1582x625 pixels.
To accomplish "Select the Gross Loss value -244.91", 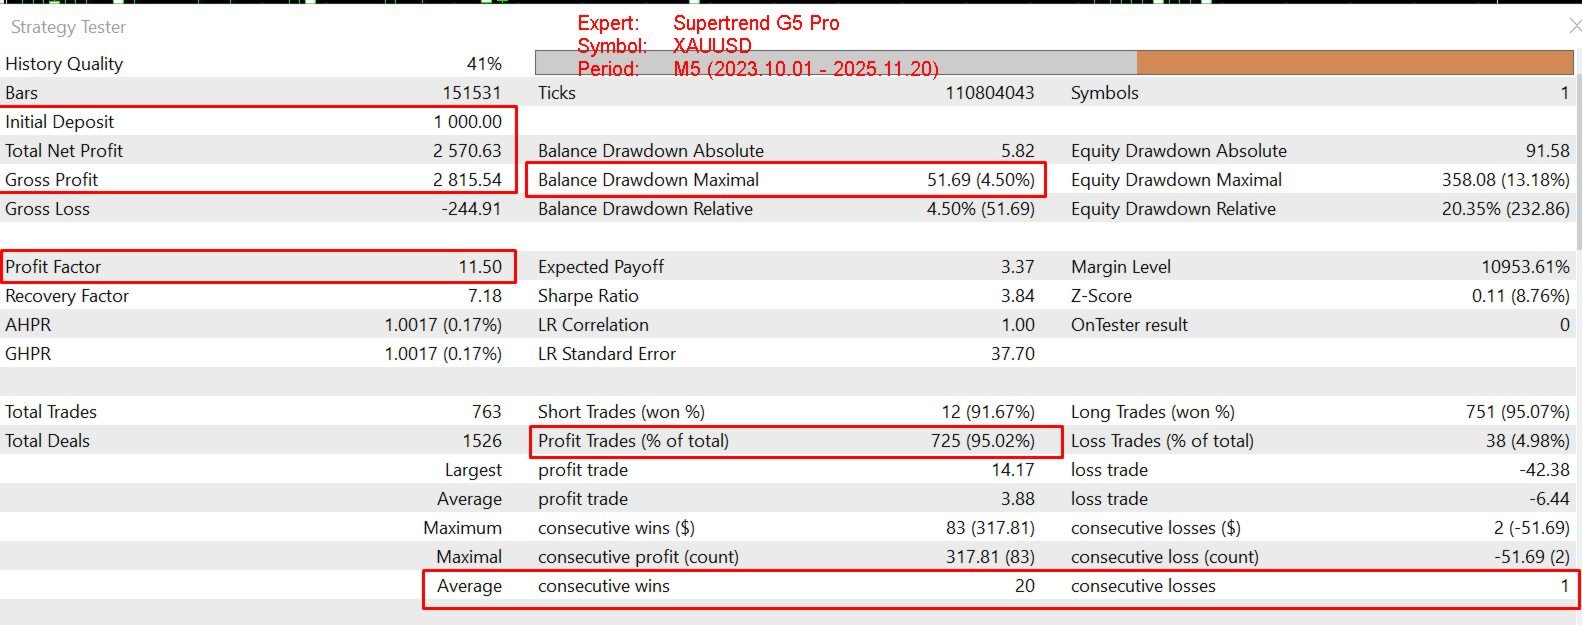I will tap(472, 209).
